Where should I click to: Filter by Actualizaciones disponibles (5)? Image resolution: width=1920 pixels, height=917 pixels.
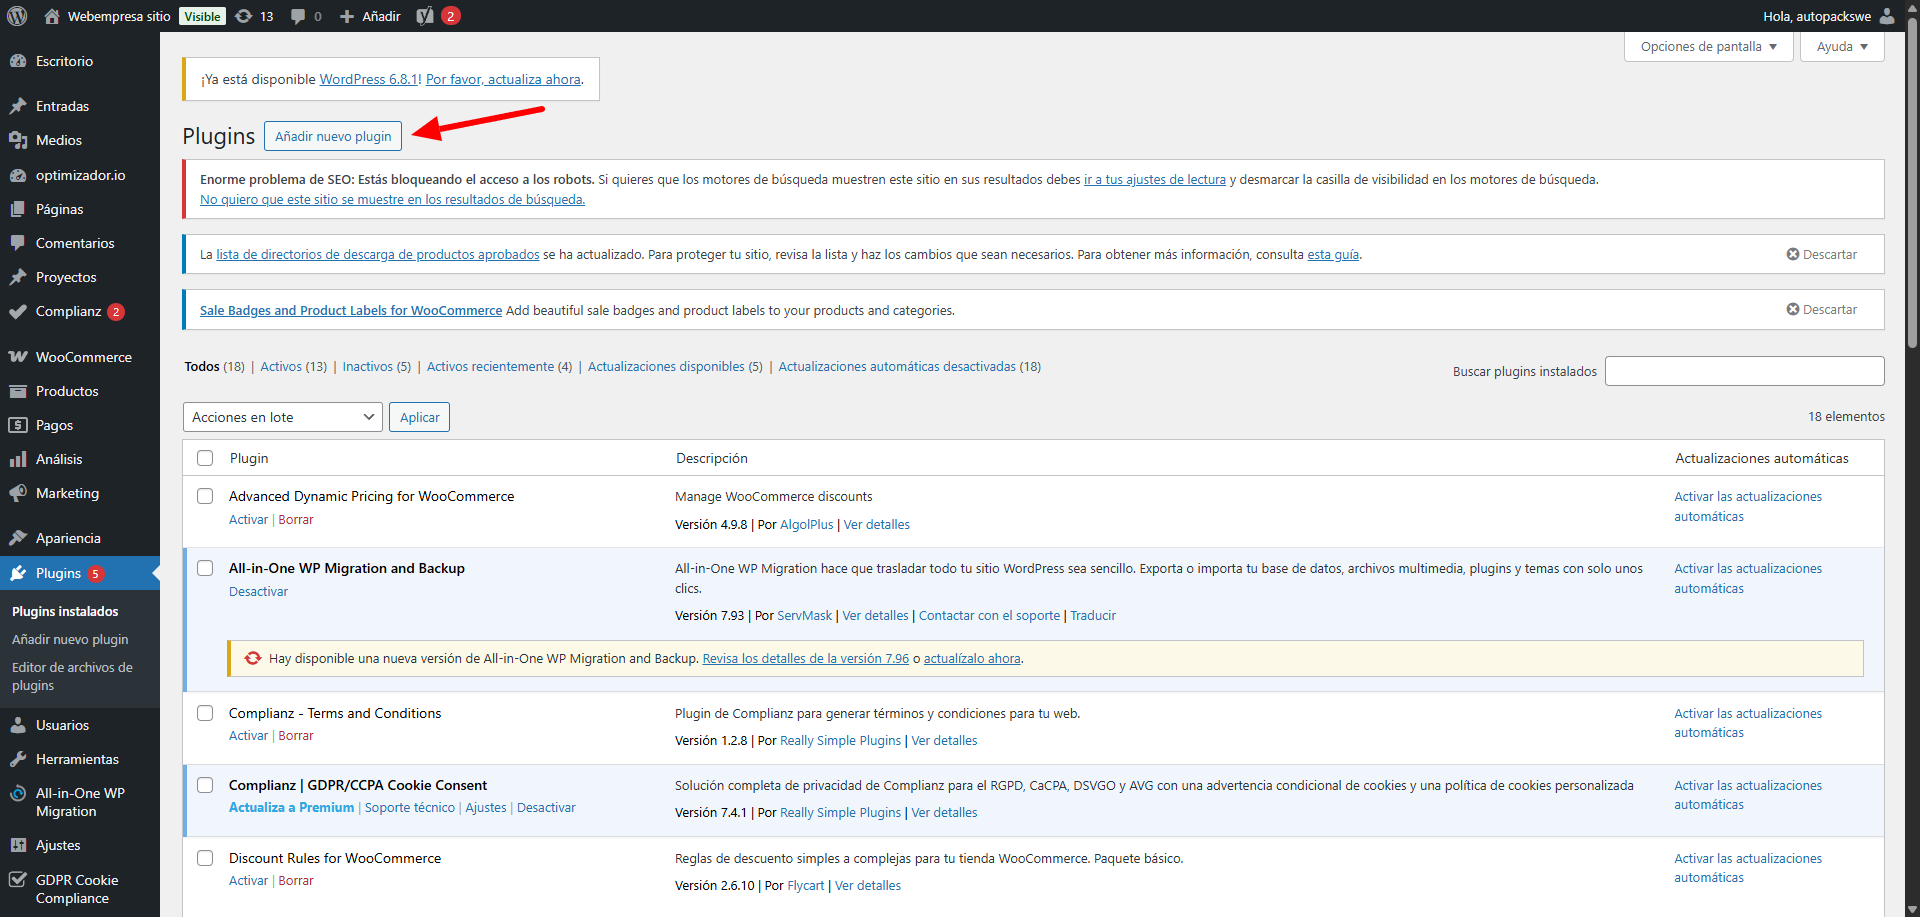click(x=675, y=367)
